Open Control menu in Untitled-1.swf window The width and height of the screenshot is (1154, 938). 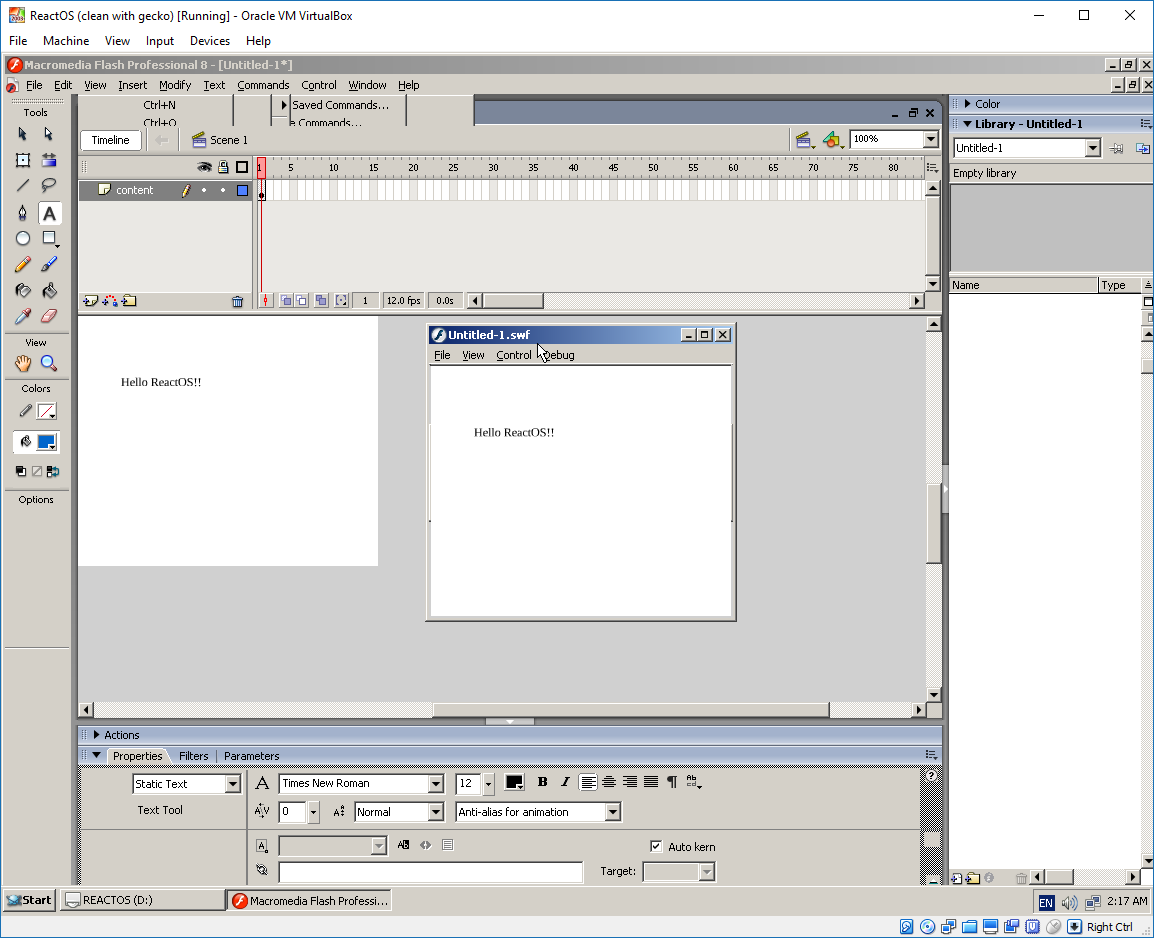tap(514, 355)
